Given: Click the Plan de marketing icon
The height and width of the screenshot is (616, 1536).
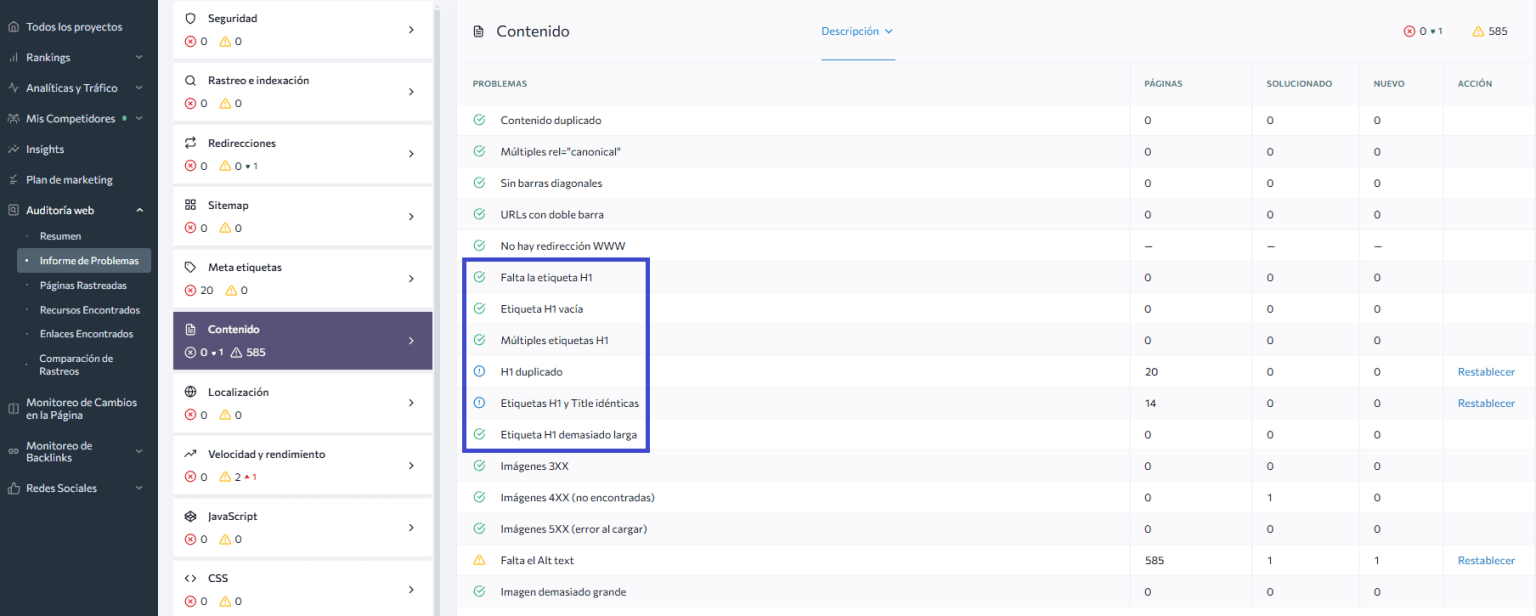Looking at the screenshot, I should pos(12,179).
